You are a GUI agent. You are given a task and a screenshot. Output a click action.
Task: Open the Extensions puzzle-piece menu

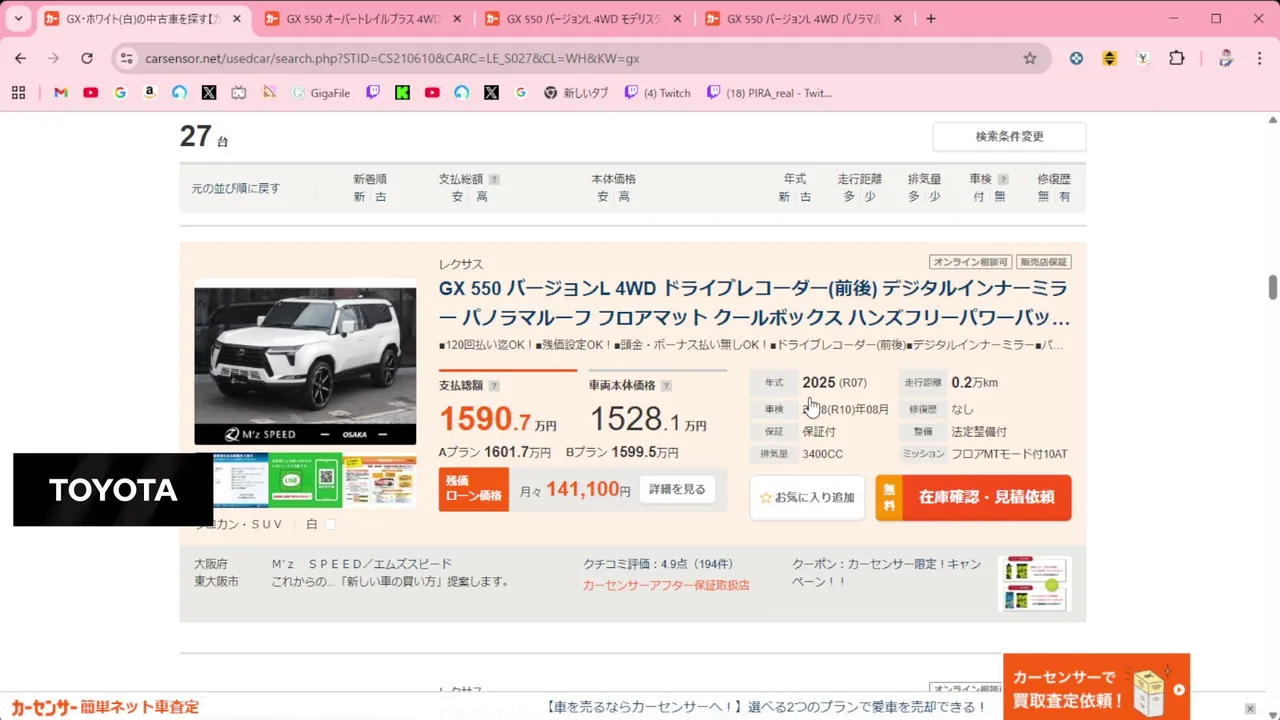1177,58
